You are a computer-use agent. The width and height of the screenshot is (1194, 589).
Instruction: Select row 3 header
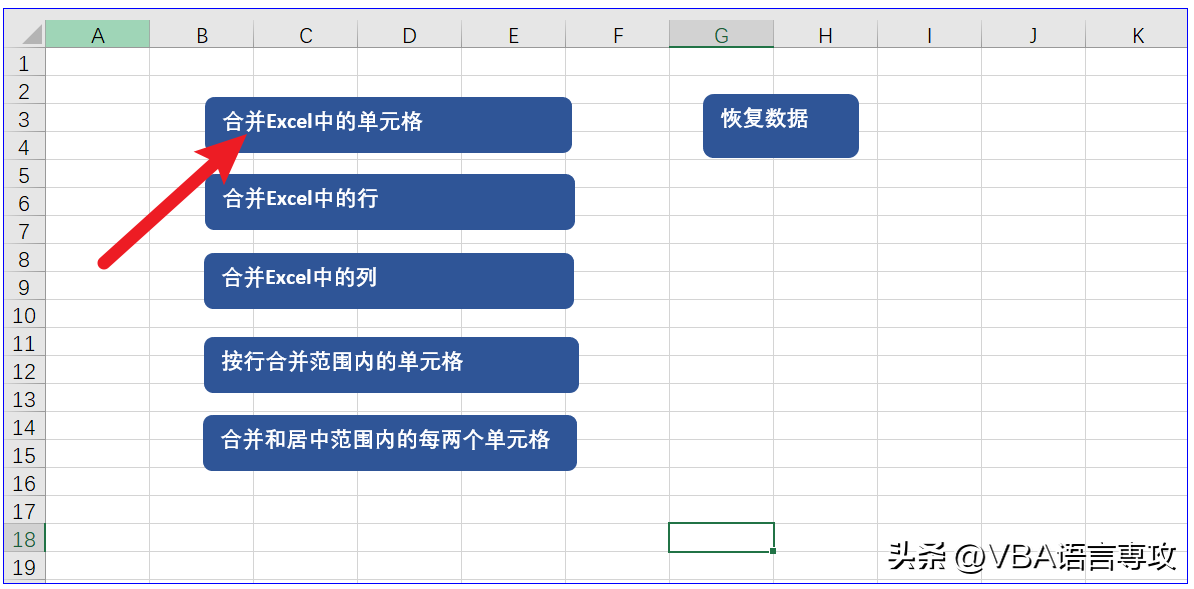click(x=25, y=119)
